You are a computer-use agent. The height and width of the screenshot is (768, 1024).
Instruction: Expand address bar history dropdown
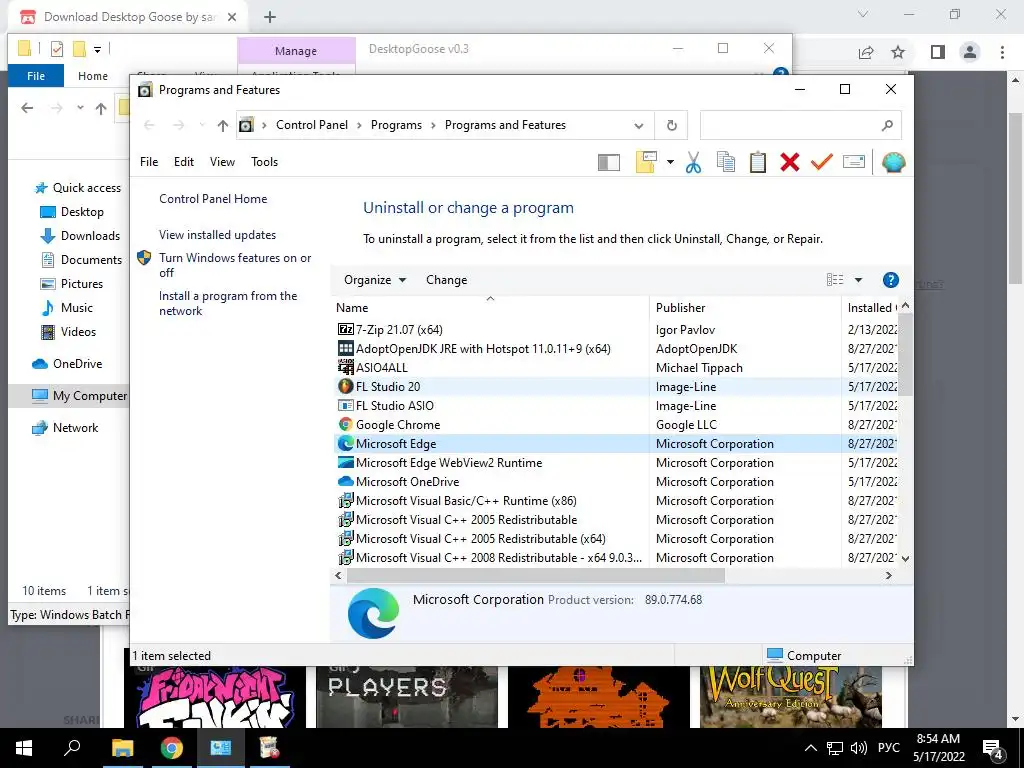pyautogui.click(x=639, y=126)
